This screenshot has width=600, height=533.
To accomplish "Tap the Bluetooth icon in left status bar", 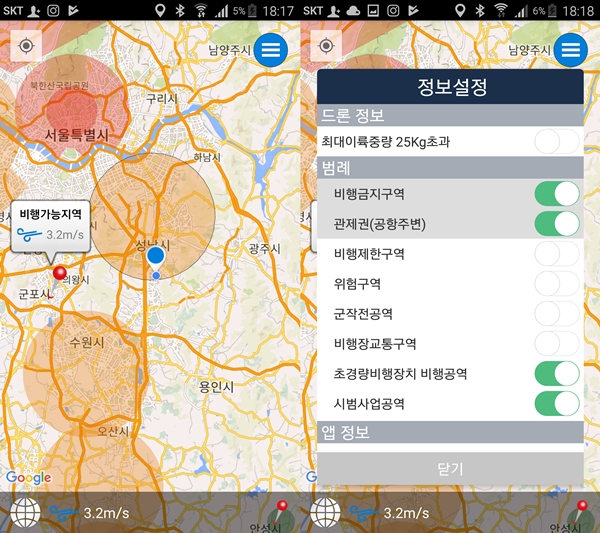I will (x=180, y=10).
